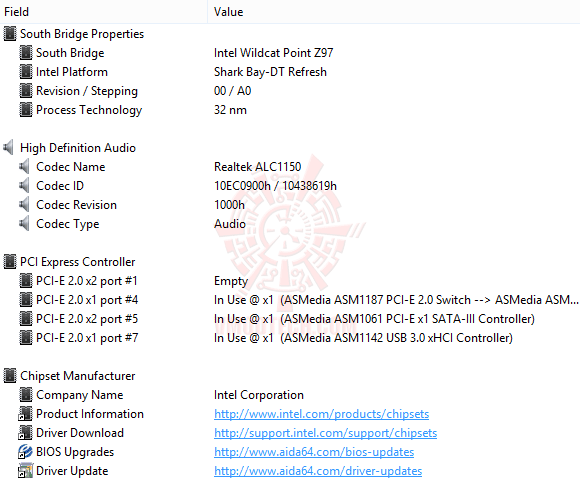Select the Driver Update field label
This screenshot has width=580, height=488.
tap(72, 471)
